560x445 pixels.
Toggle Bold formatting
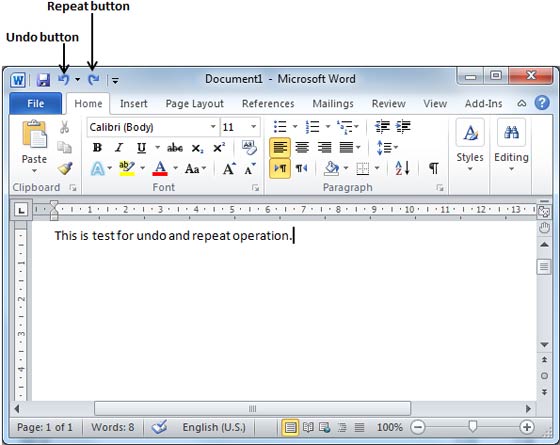[97, 148]
